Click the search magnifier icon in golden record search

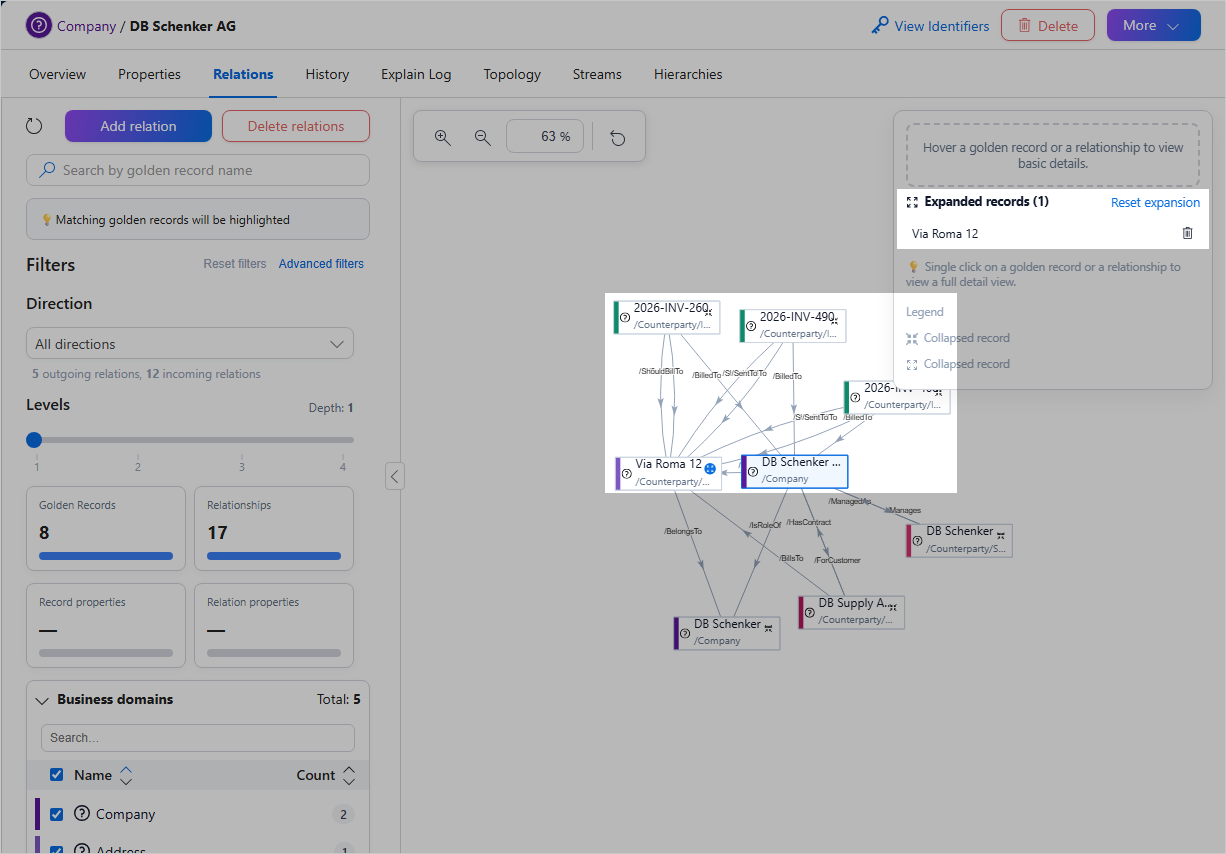tap(47, 170)
